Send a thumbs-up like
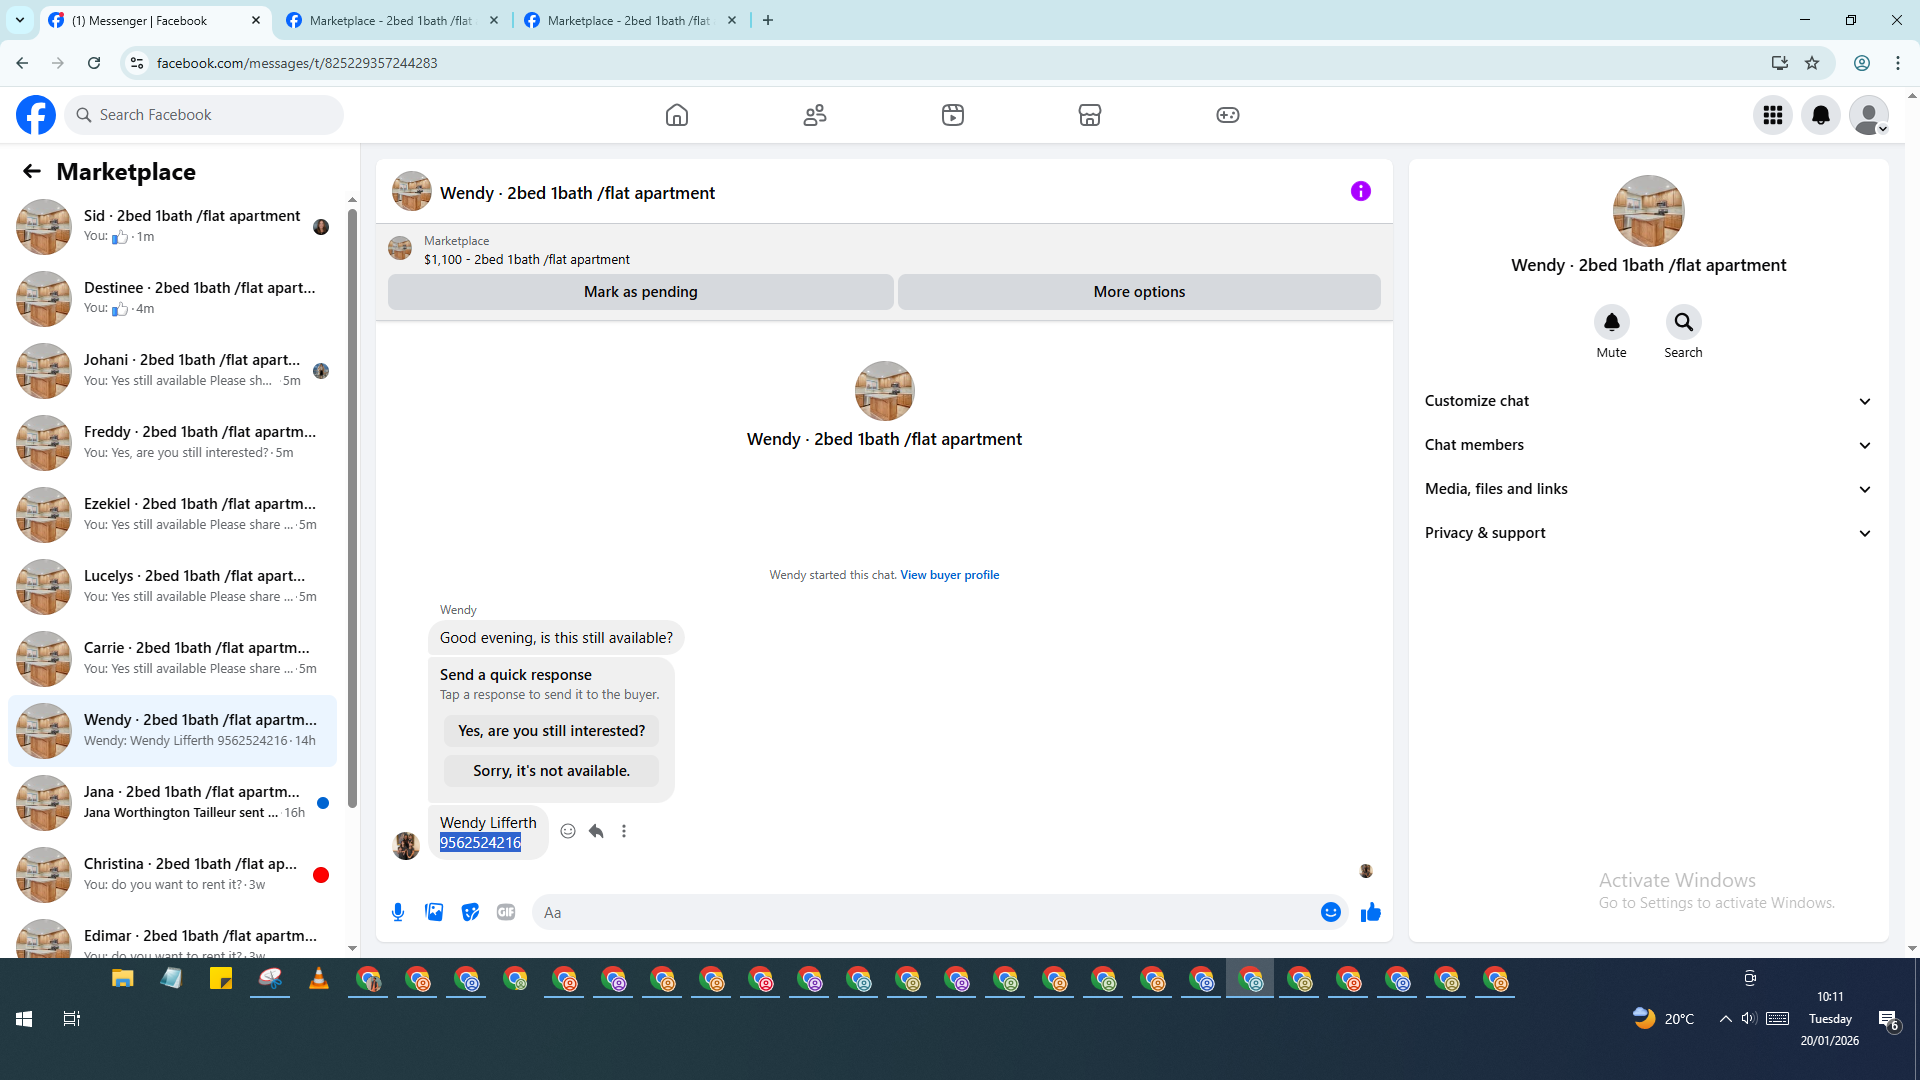This screenshot has width=1920, height=1080. coord(1371,912)
